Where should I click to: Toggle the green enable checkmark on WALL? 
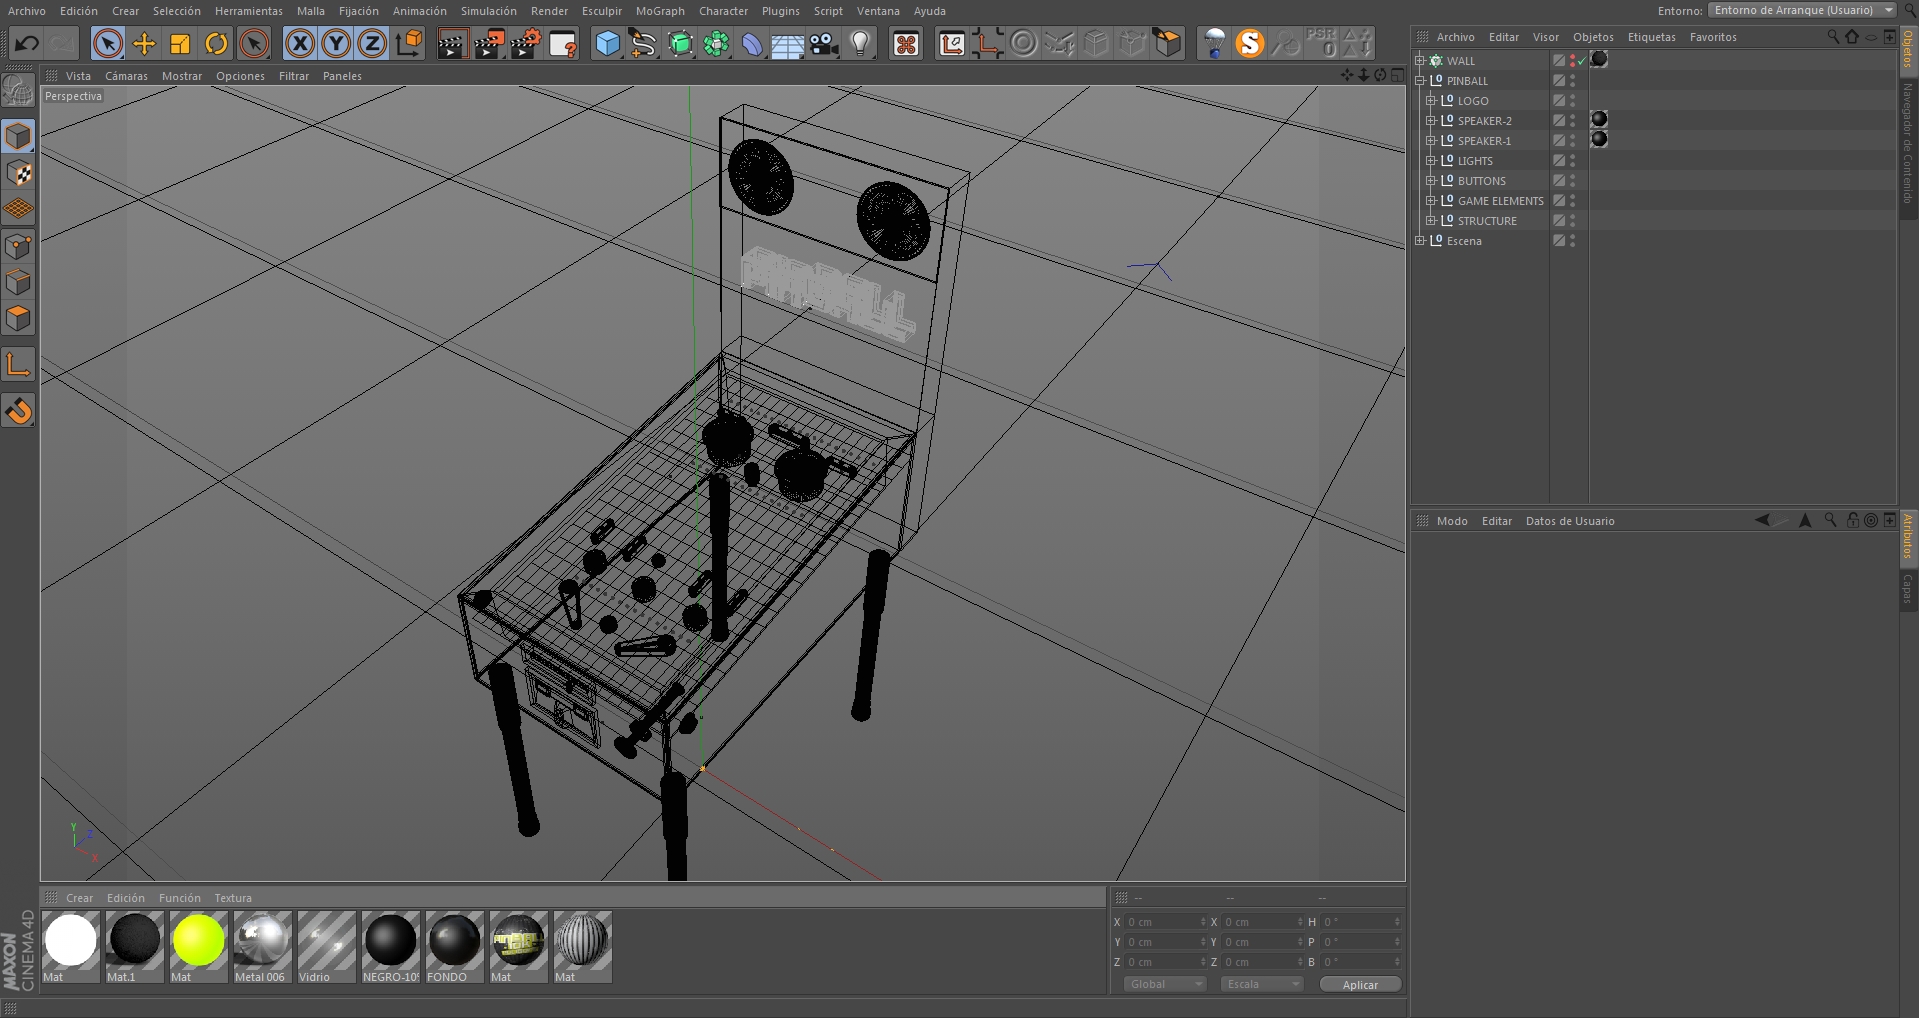pos(1582,61)
